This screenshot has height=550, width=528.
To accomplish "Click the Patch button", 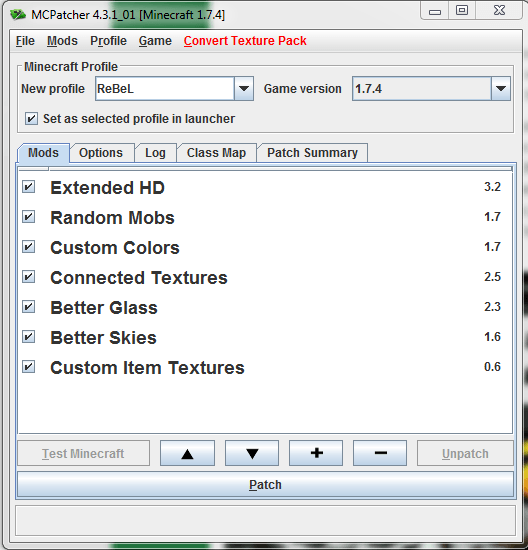I will coord(265,484).
